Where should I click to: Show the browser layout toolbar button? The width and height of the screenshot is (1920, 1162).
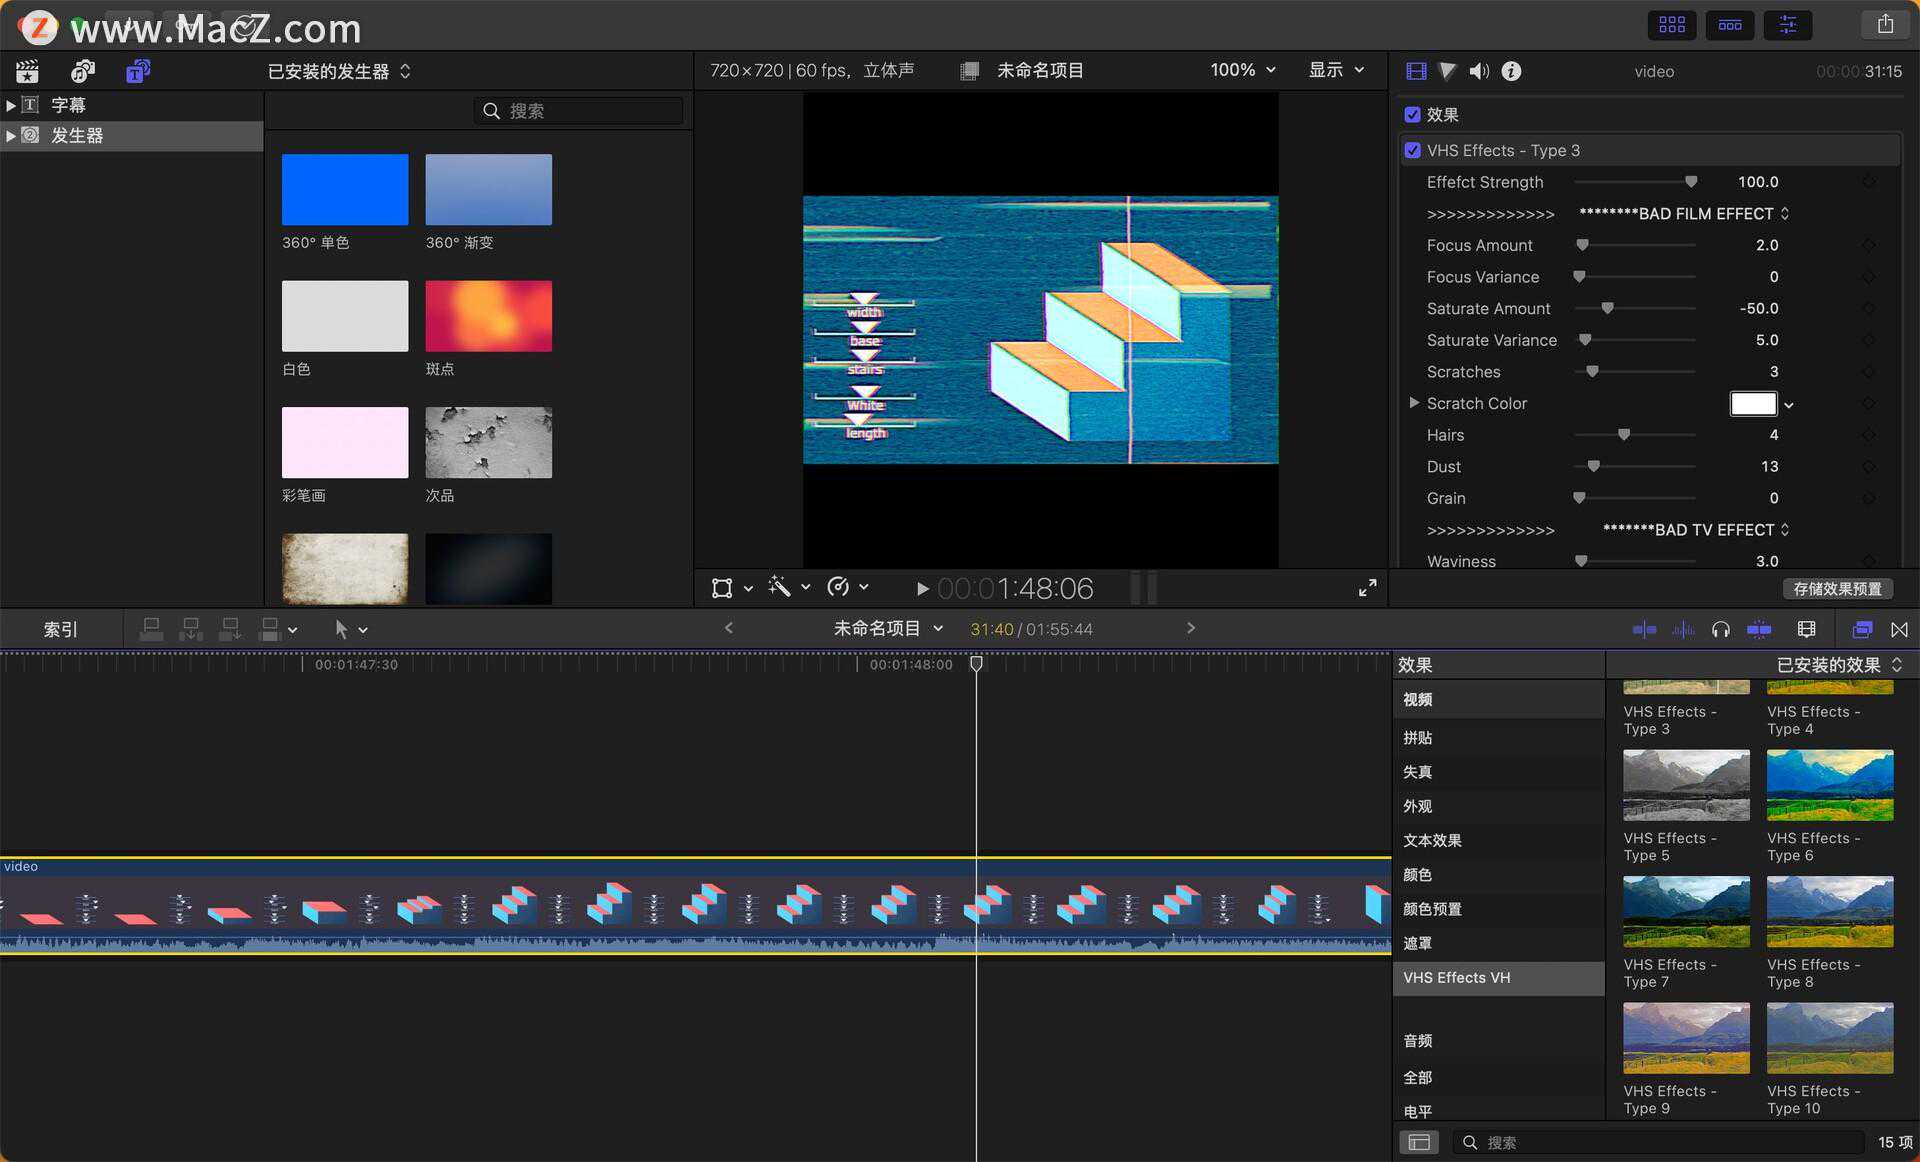pos(1672,25)
